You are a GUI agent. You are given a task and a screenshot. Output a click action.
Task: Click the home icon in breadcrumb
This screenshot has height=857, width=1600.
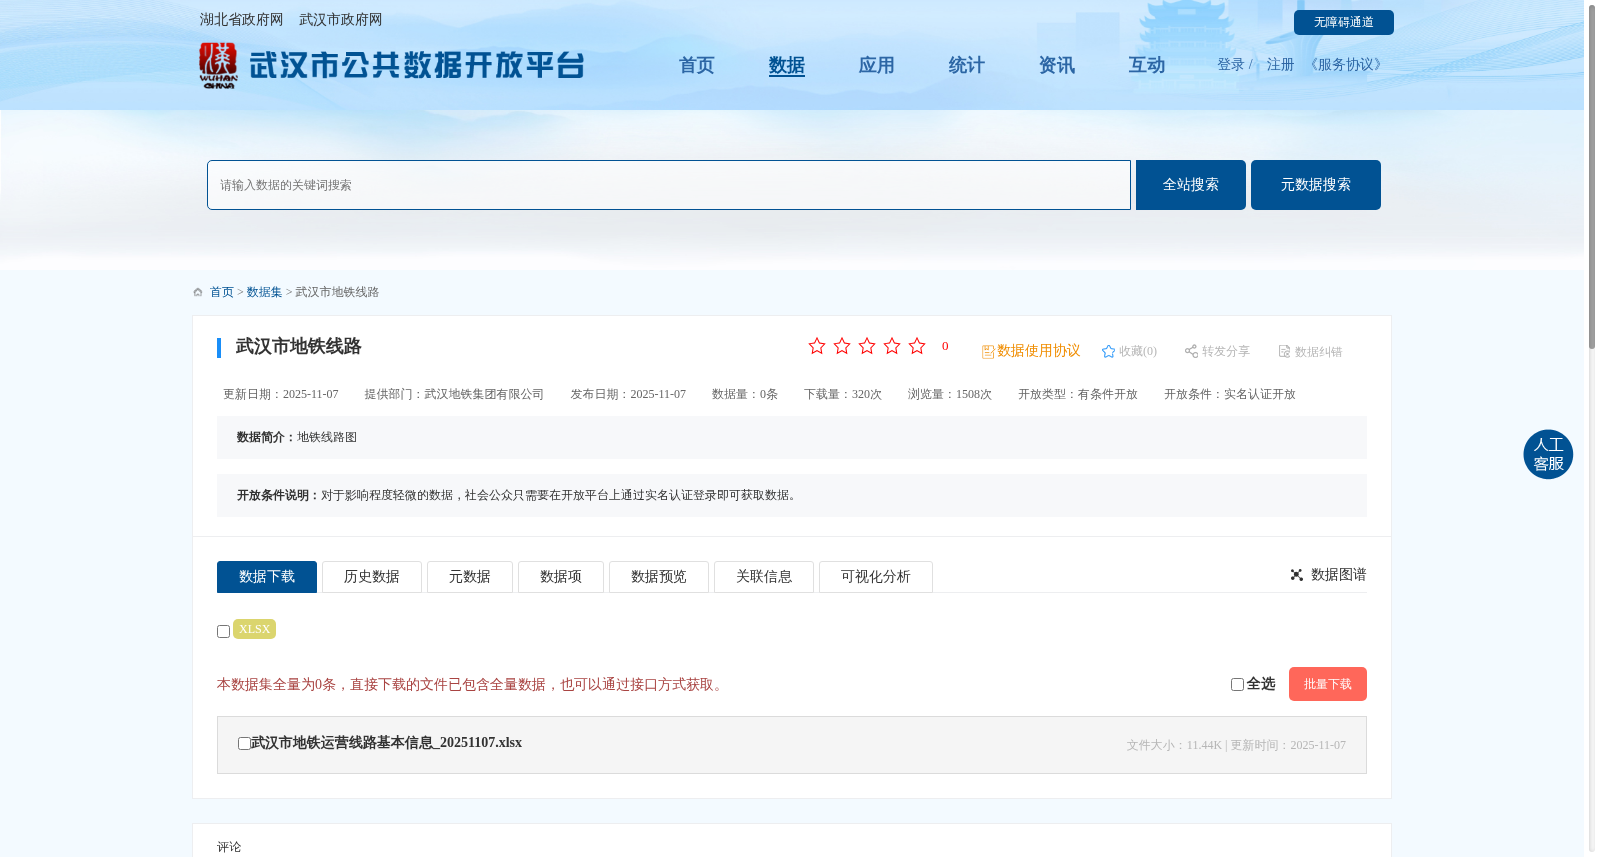click(x=198, y=292)
